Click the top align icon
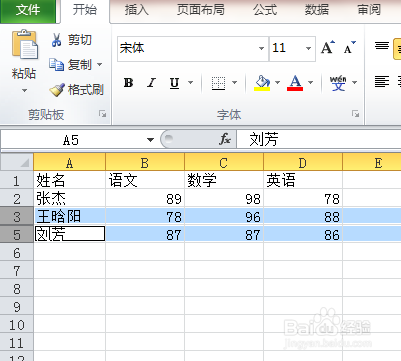 (382, 46)
